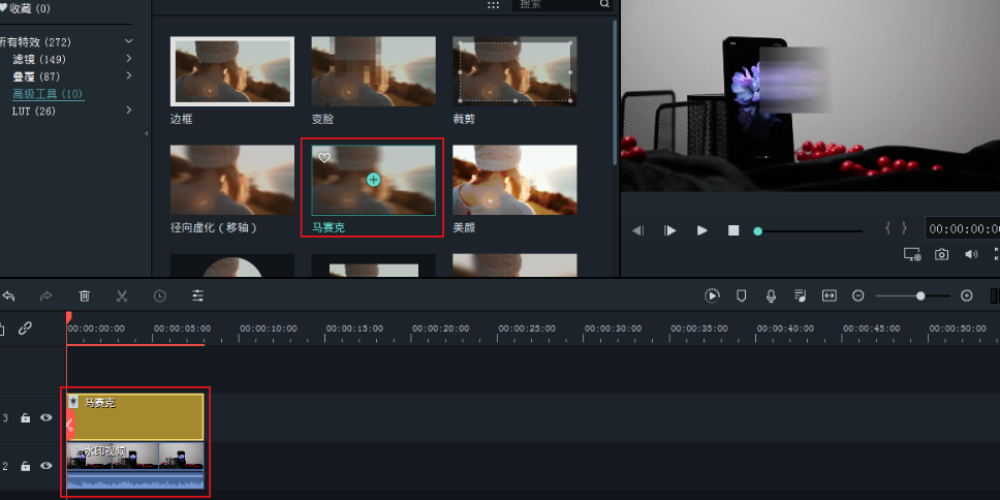Click timeline ruler at 00:00:30:00

point(613,329)
